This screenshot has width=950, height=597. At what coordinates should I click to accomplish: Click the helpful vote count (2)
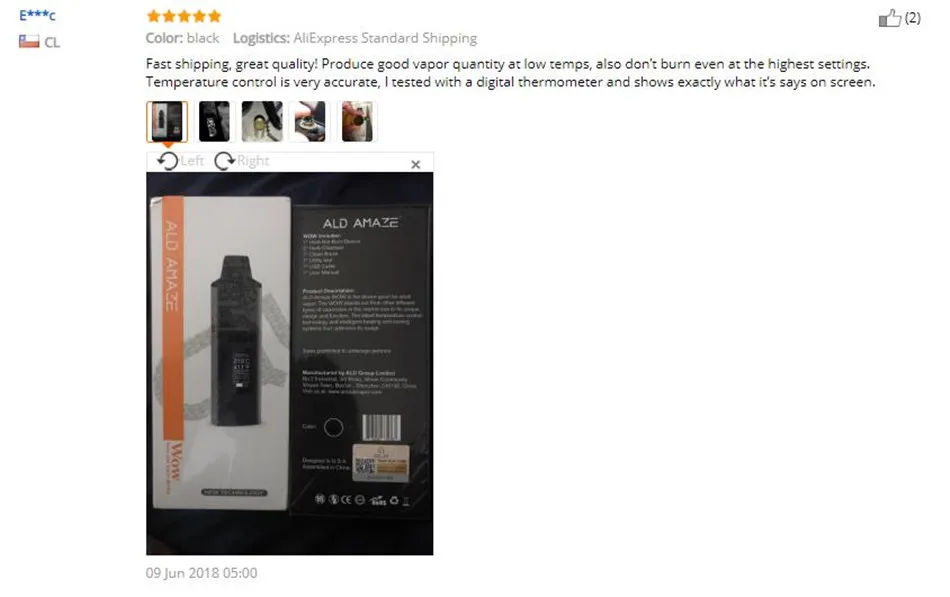coord(912,18)
